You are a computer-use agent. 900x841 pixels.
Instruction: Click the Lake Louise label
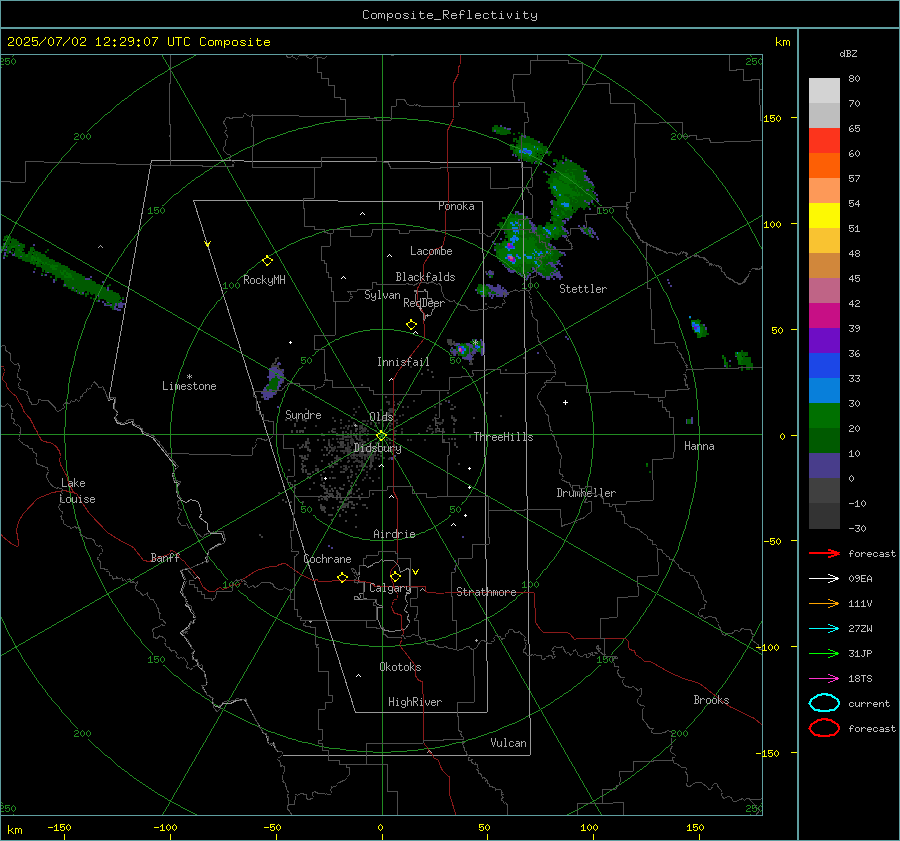77,491
